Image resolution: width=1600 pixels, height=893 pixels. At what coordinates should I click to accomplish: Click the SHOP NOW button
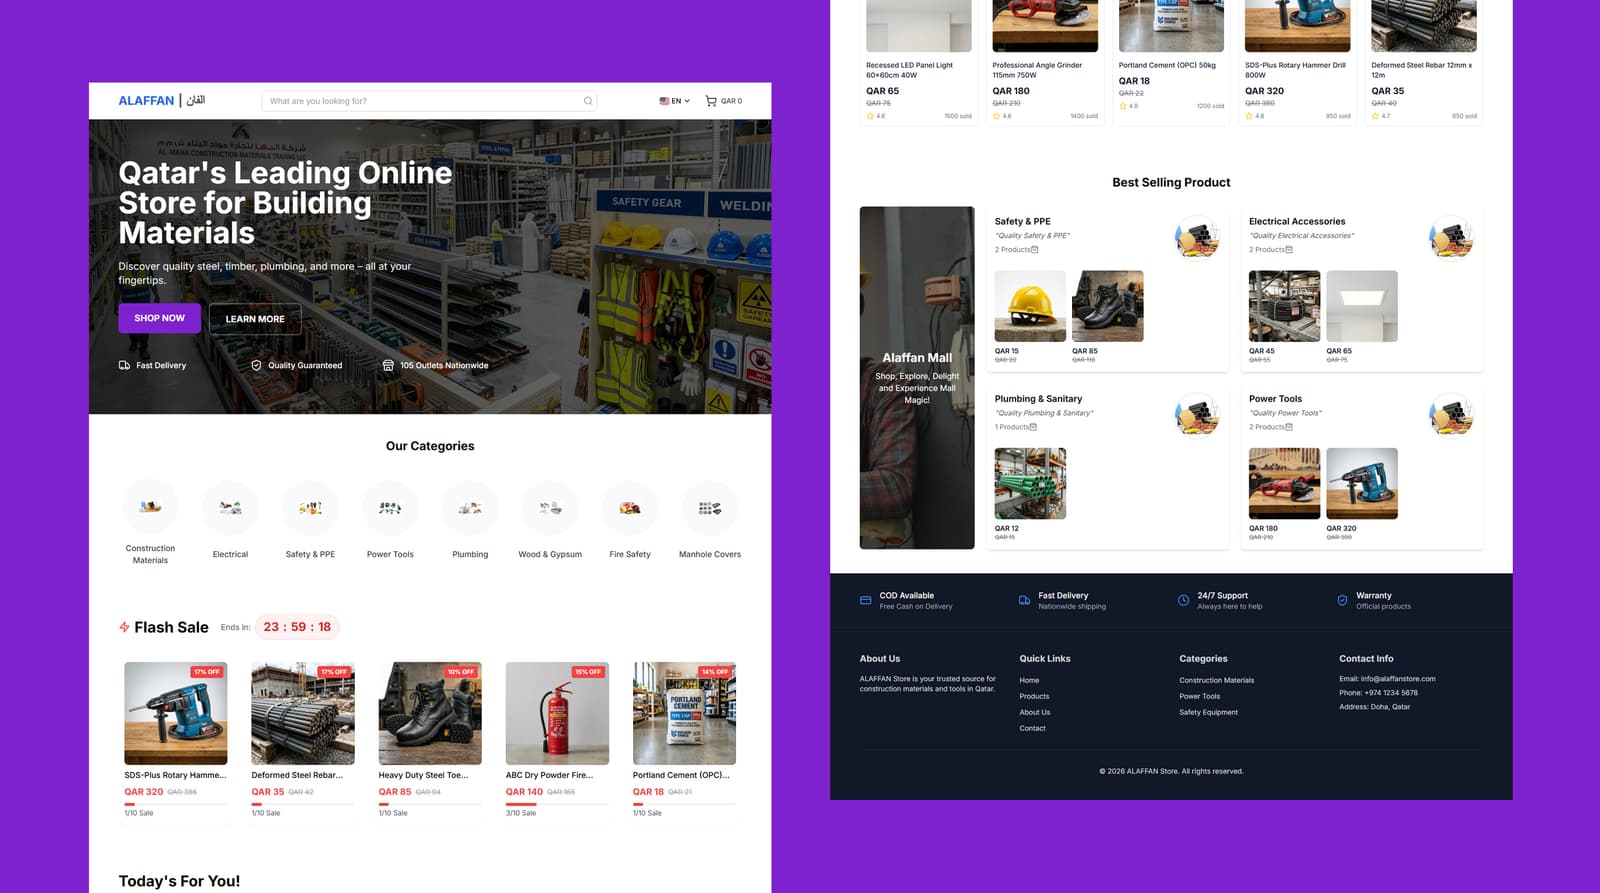click(160, 318)
